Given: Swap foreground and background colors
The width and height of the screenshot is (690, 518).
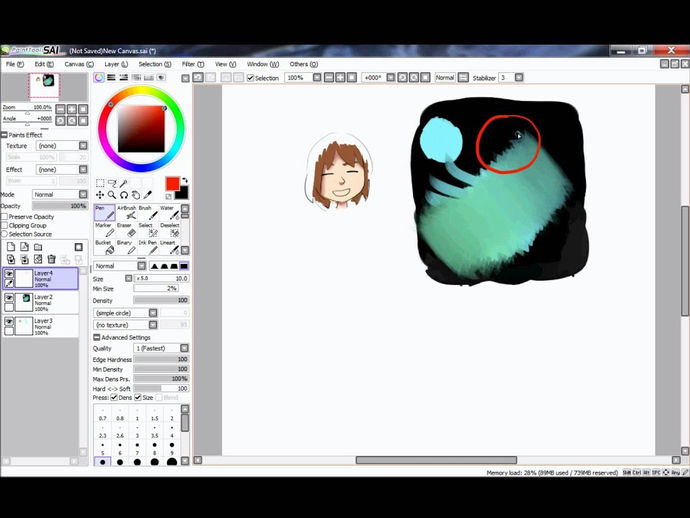Looking at the screenshot, I should [185, 180].
